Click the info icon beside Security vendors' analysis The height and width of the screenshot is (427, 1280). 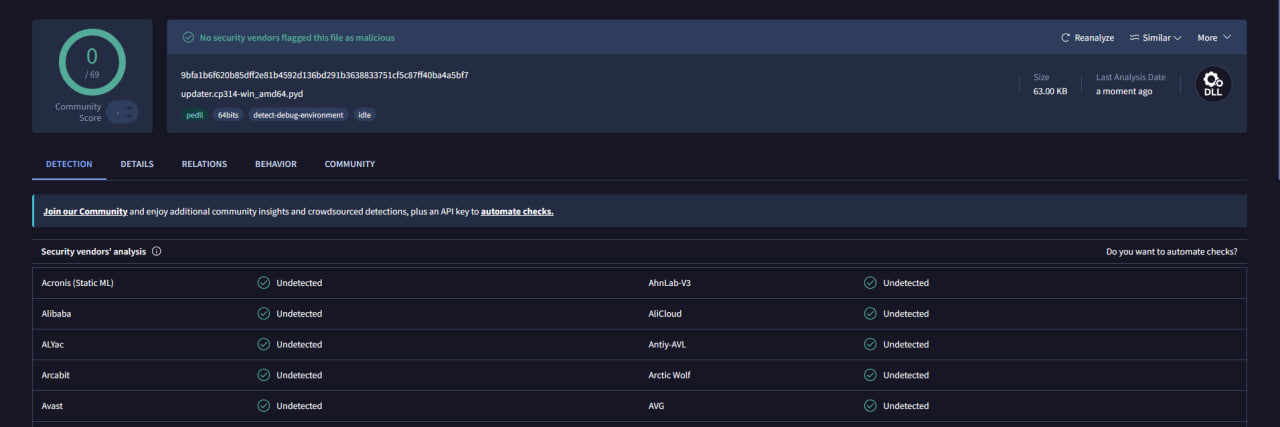tap(157, 252)
